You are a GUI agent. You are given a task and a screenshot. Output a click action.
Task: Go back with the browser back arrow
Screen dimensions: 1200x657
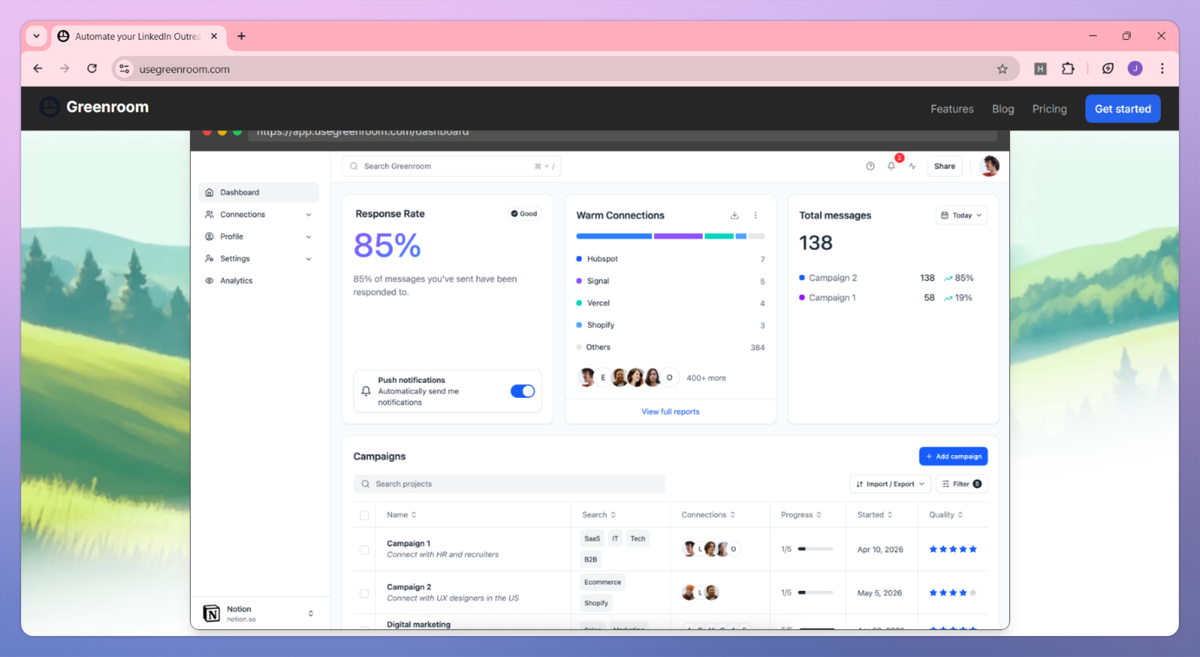tap(38, 69)
